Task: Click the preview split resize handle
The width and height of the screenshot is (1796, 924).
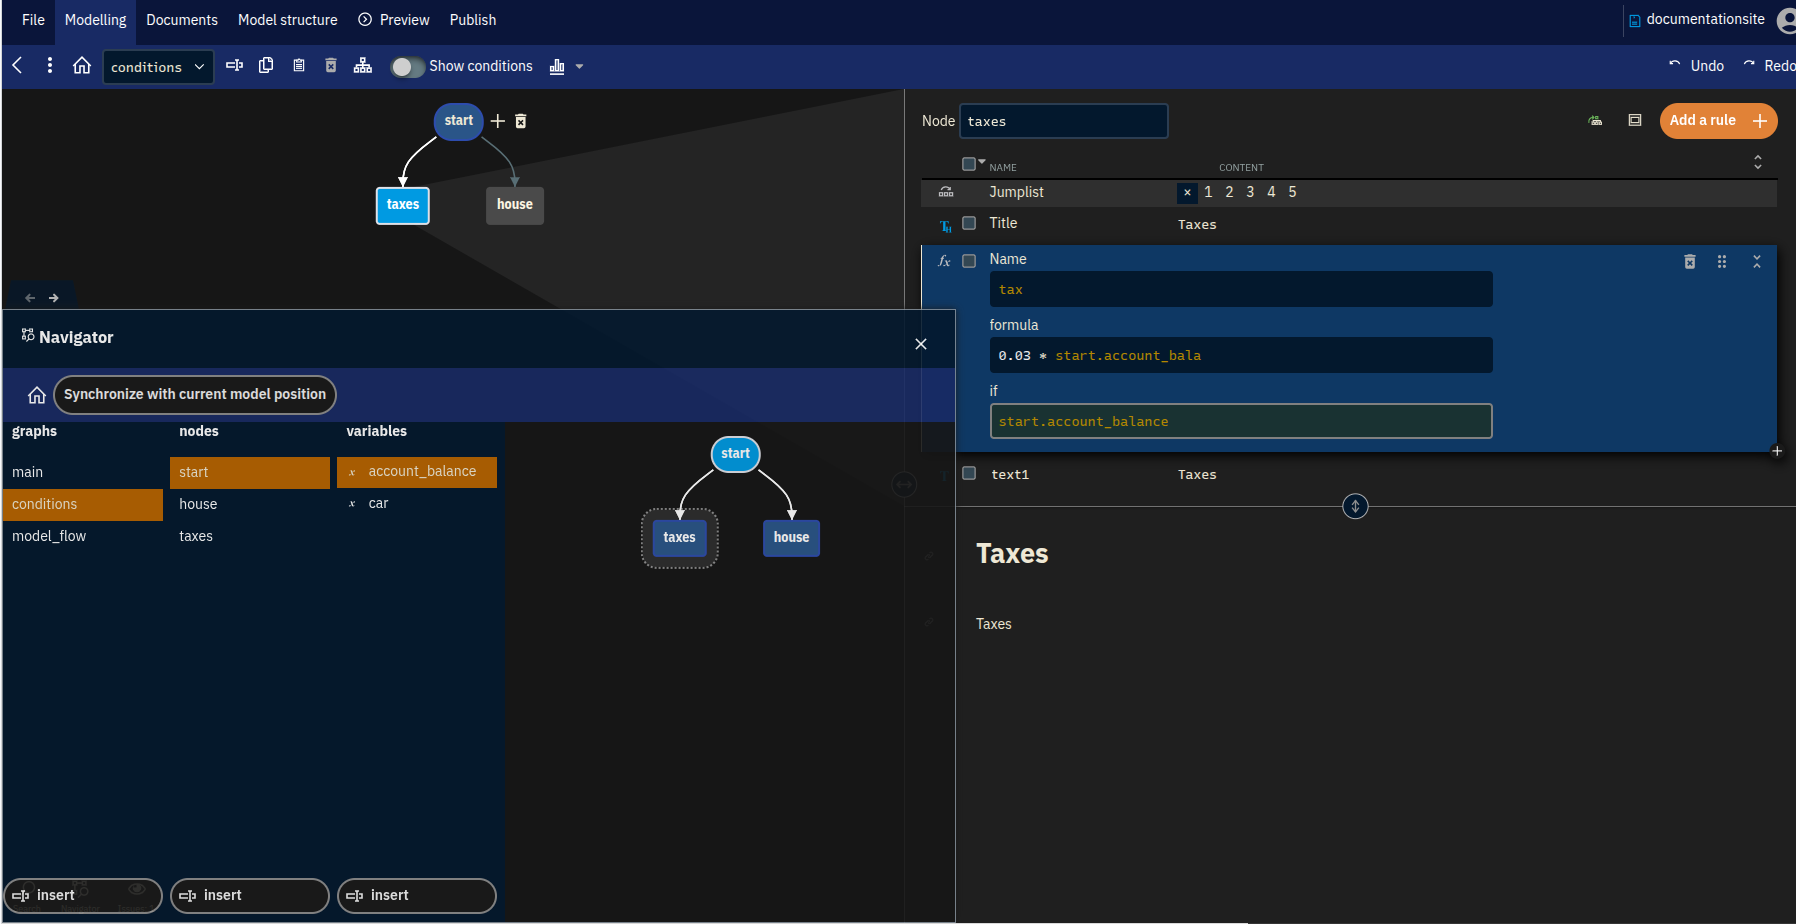Action: pos(1355,506)
